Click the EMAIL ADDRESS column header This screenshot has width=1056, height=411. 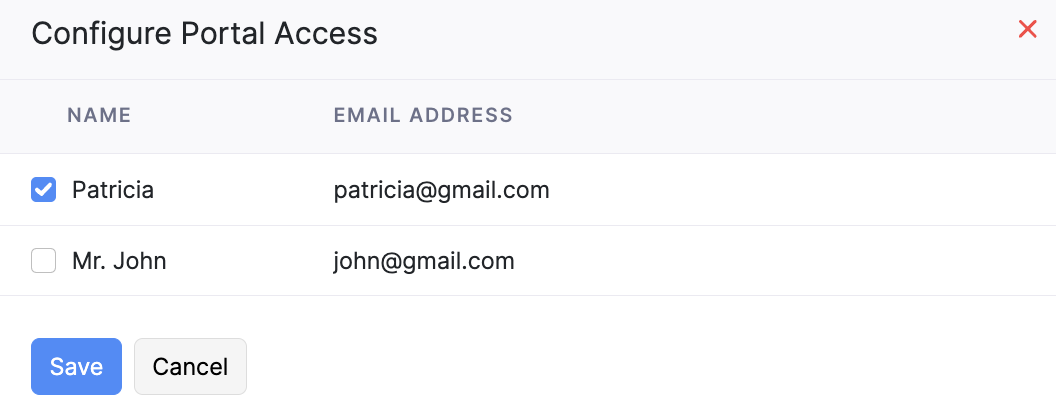pyautogui.click(x=423, y=116)
